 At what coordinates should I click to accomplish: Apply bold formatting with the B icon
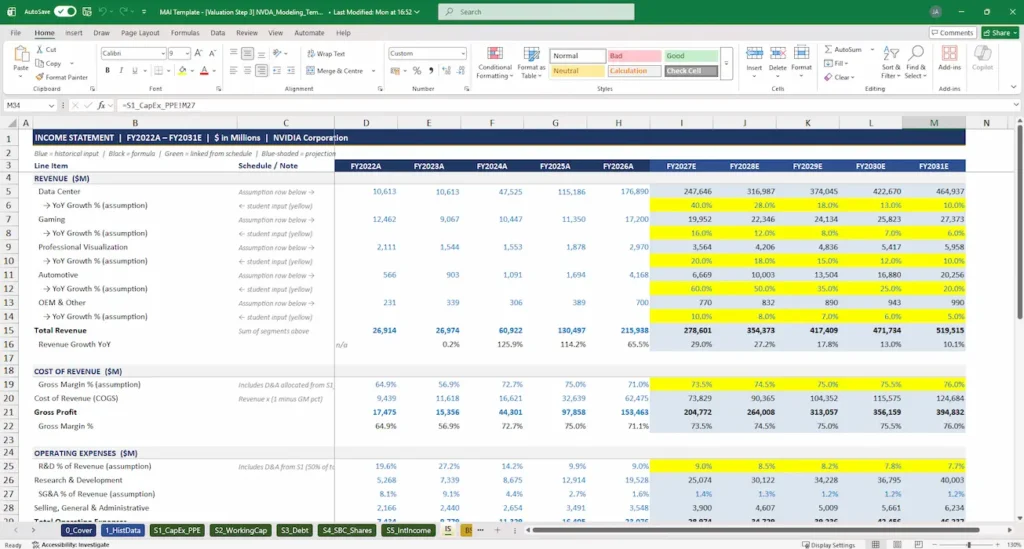click(107, 71)
